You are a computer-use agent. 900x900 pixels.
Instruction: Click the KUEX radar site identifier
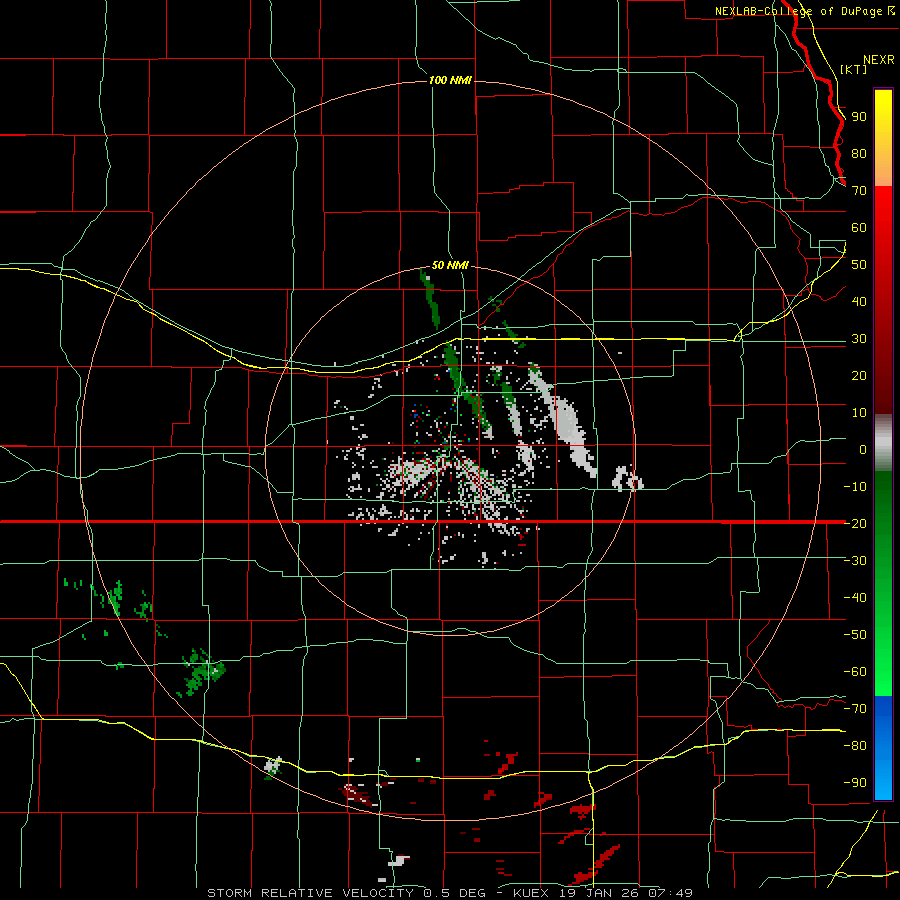coord(530,893)
